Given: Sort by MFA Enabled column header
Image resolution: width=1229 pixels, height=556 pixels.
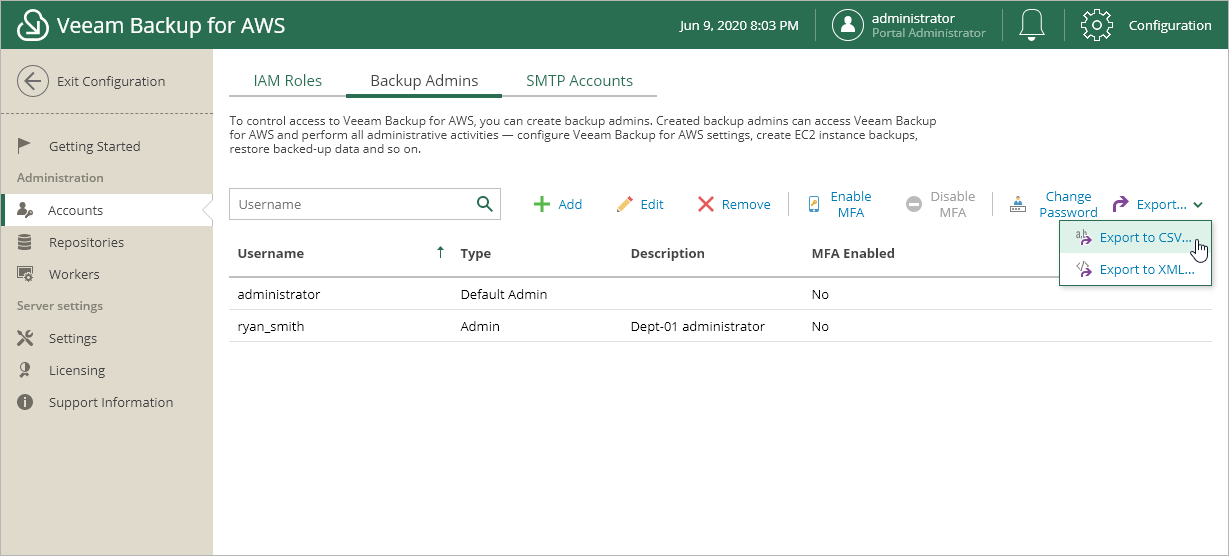Looking at the screenshot, I should tap(853, 253).
